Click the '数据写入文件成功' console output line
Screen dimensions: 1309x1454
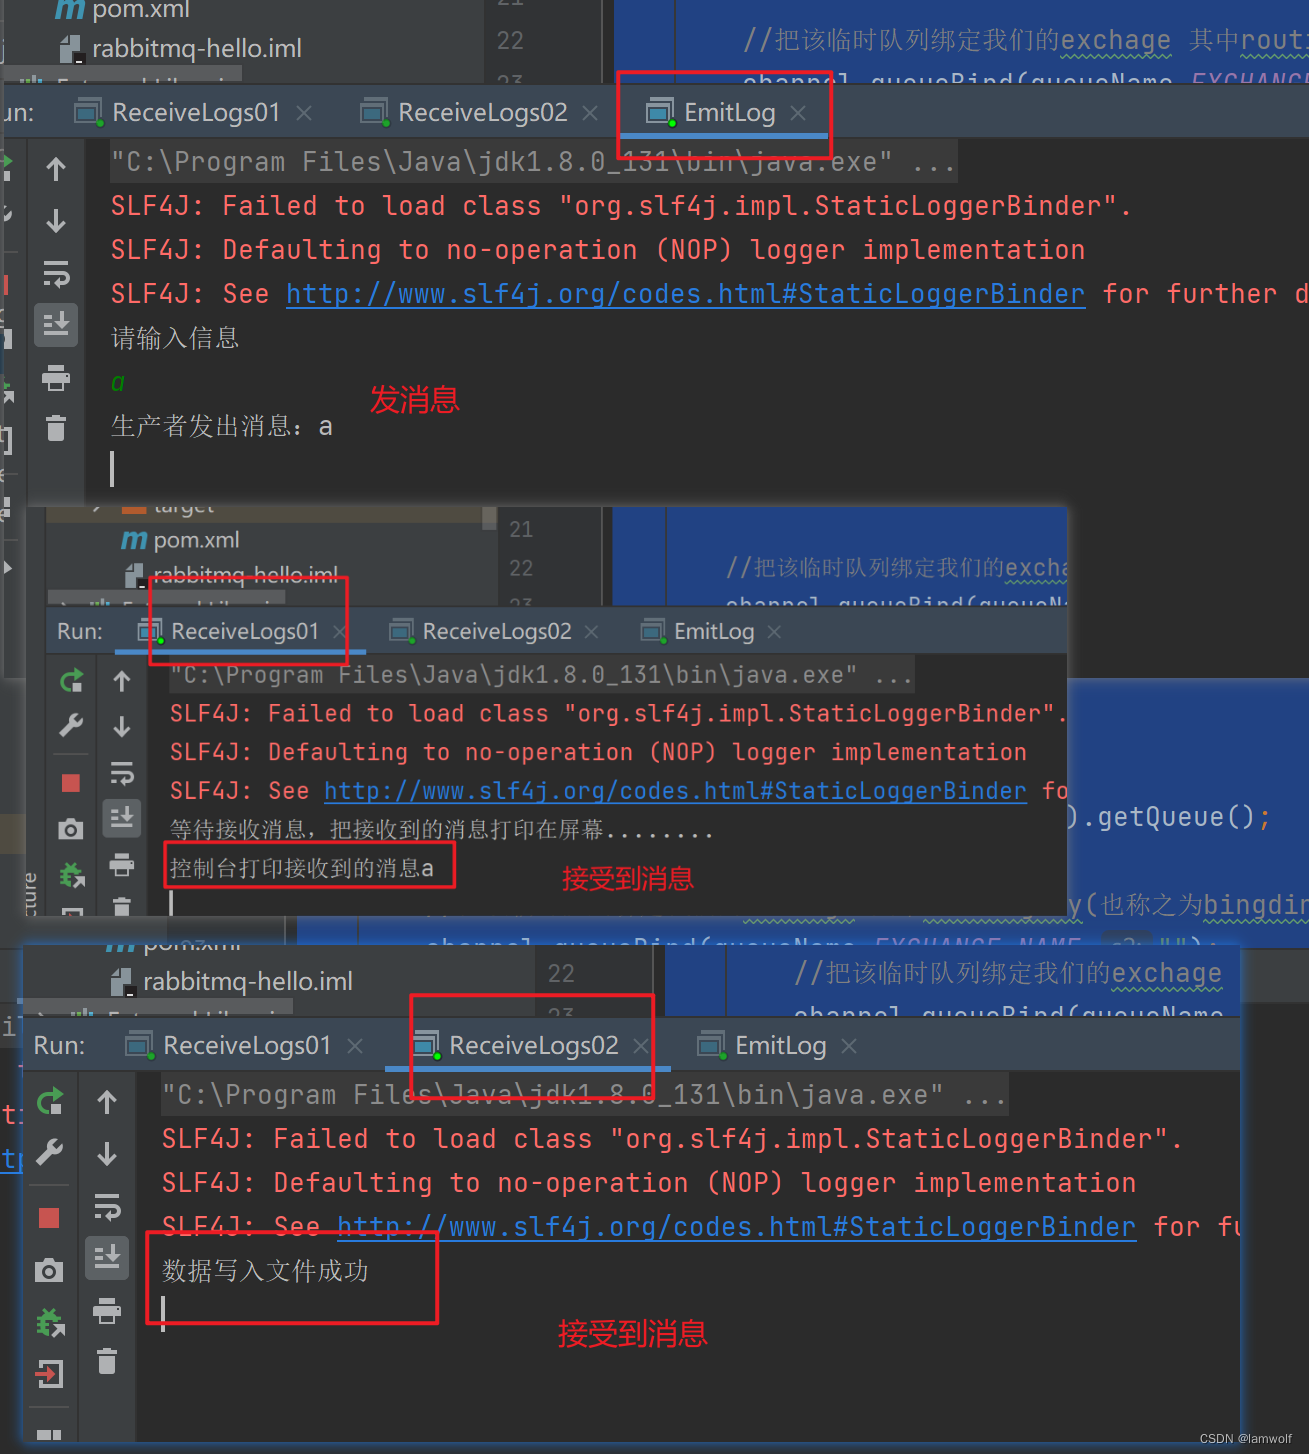265,1271
